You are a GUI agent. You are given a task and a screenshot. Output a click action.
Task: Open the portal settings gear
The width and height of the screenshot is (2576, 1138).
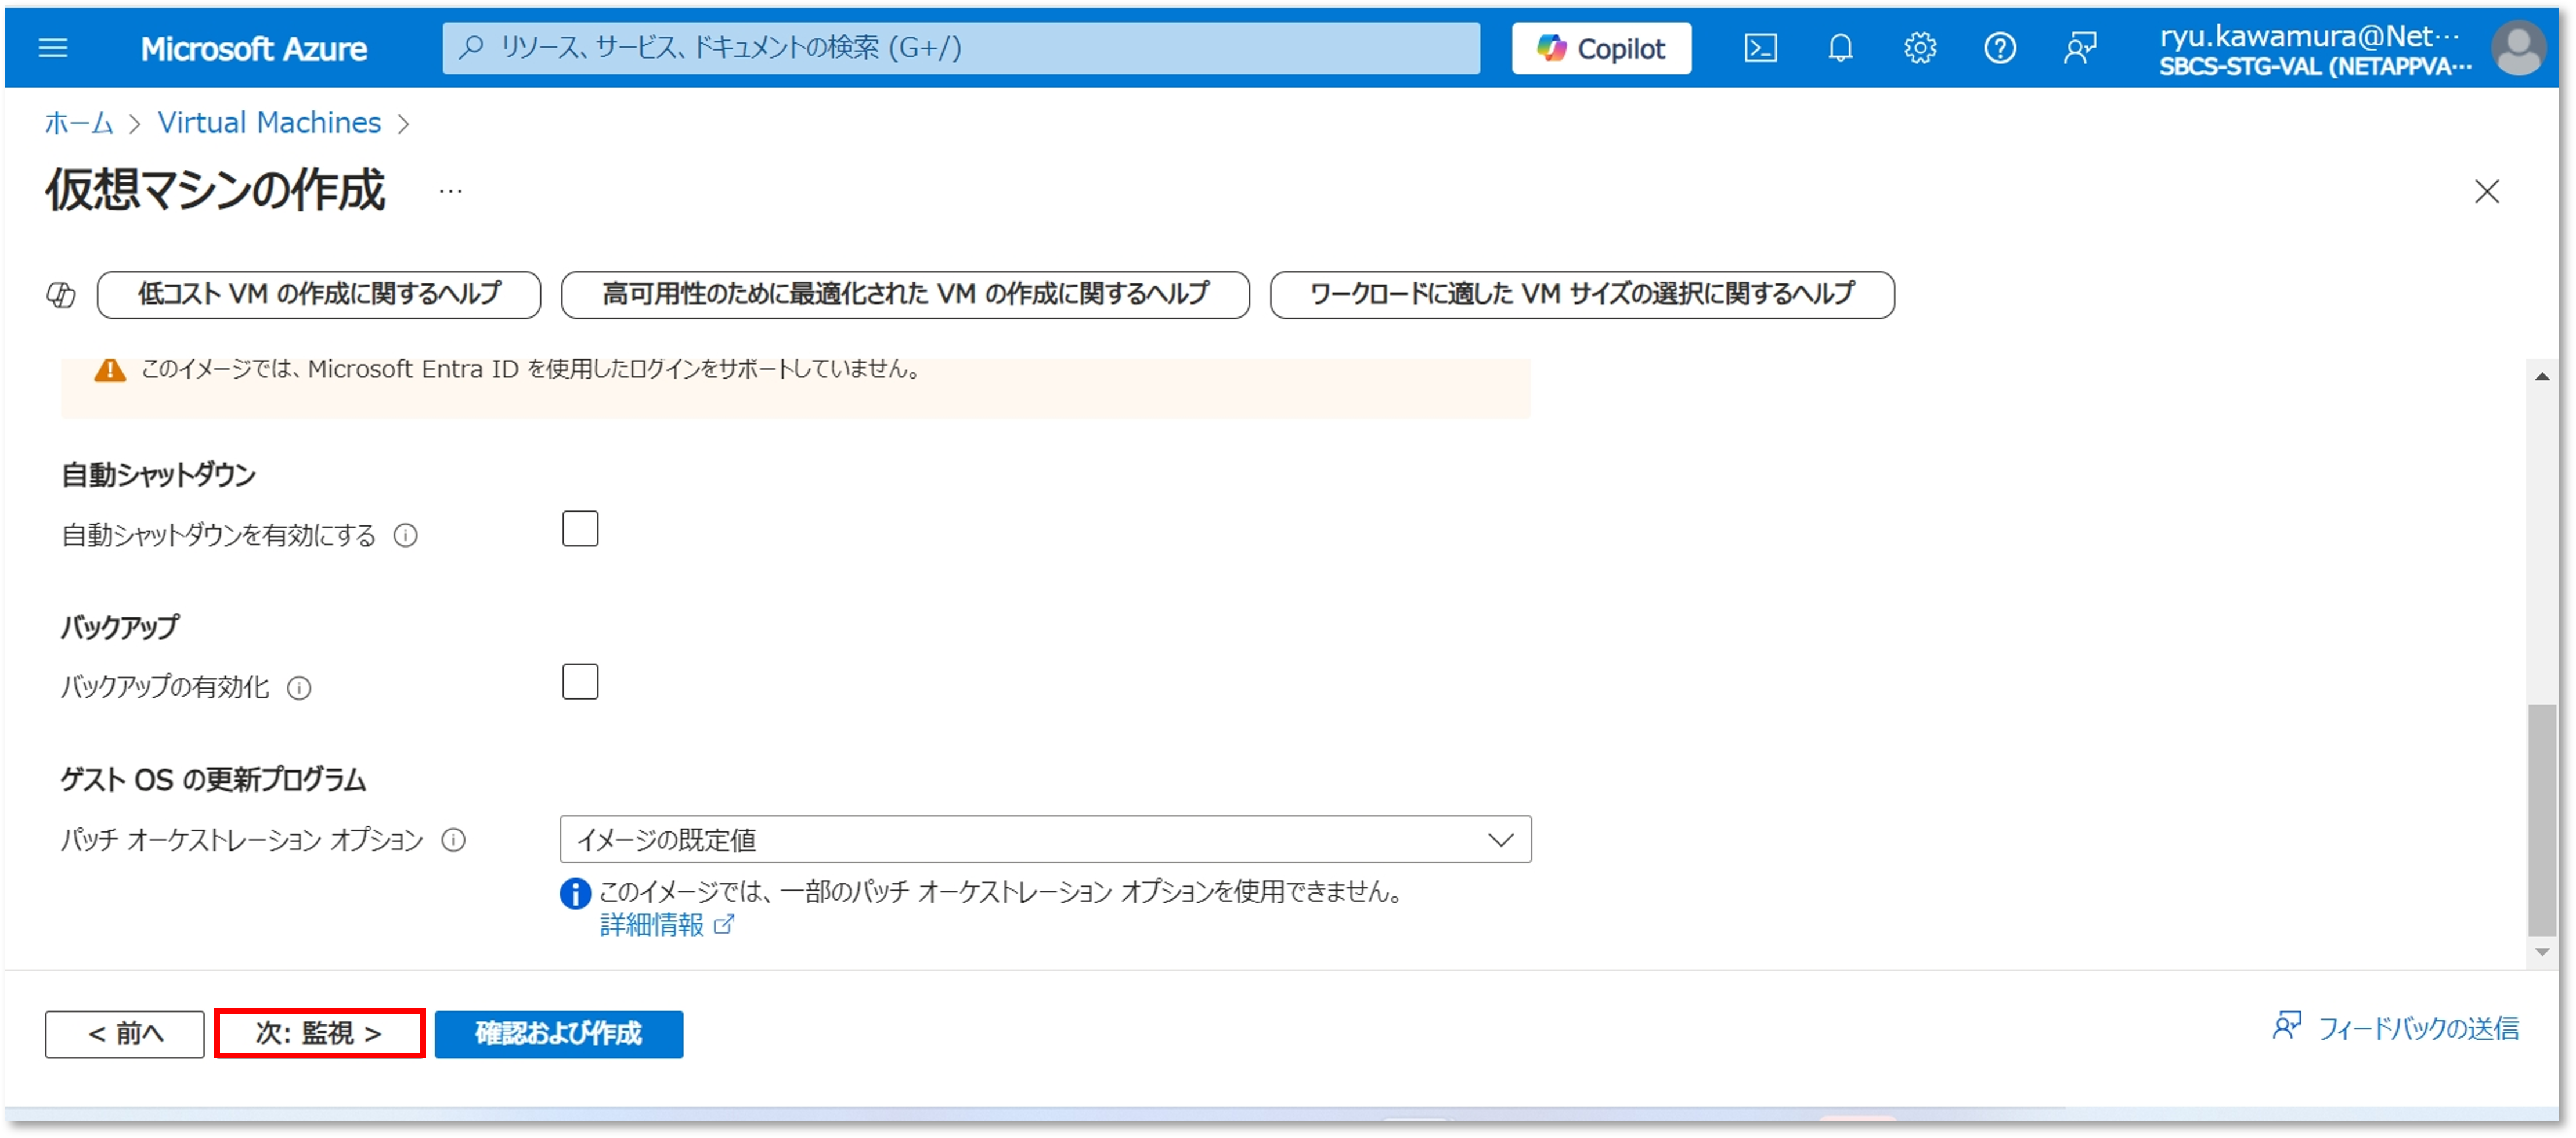point(1920,48)
